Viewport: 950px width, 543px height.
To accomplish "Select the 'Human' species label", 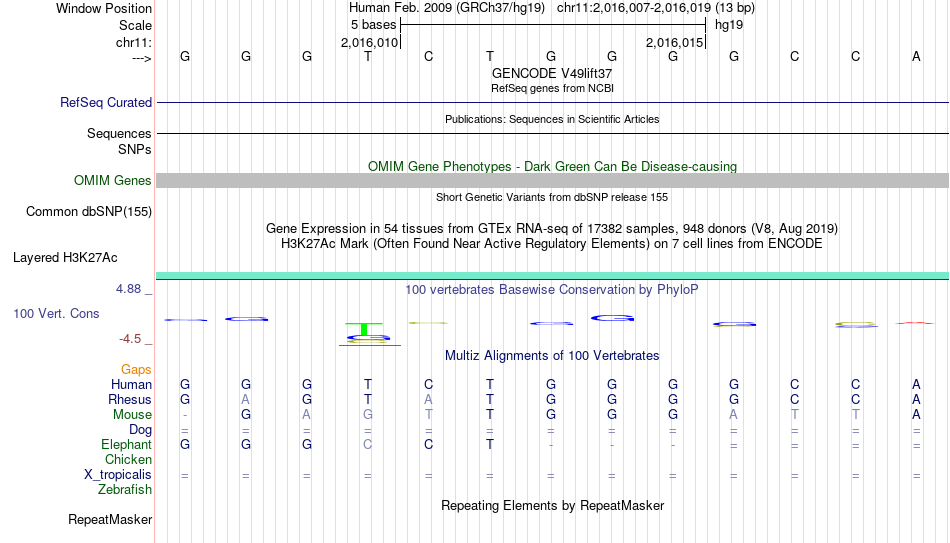I will [131, 384].
